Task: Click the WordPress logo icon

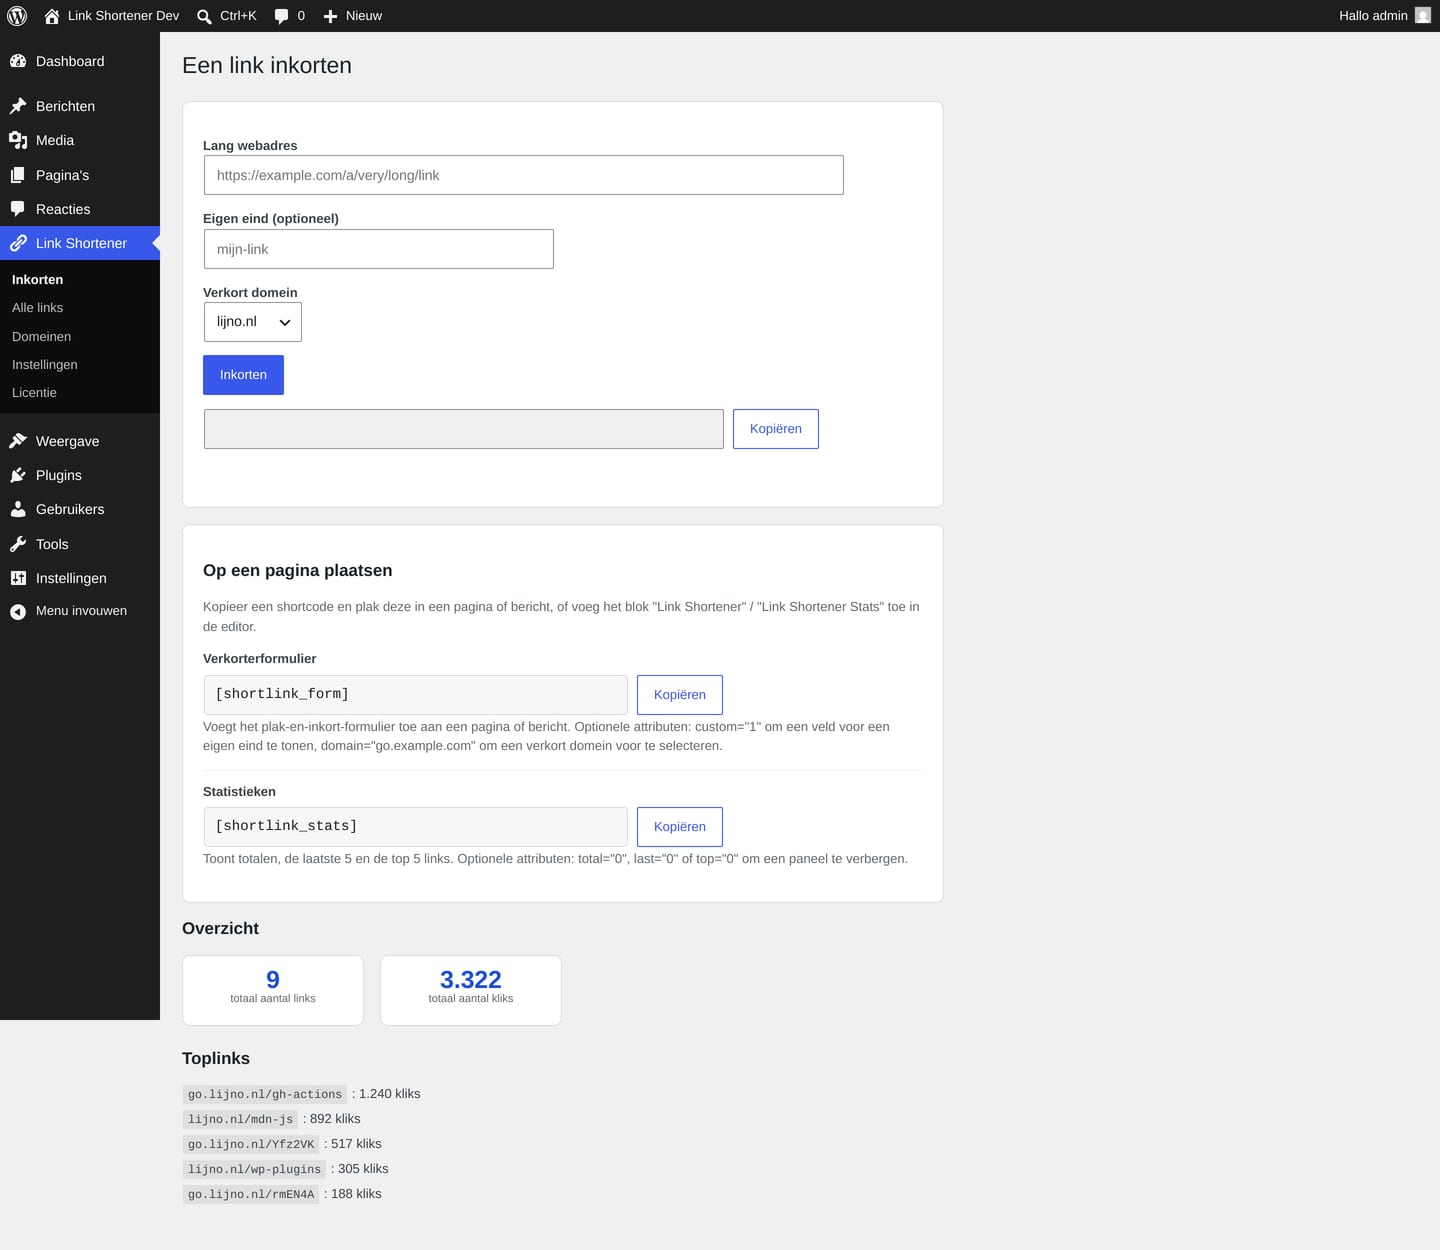Action: (17, 16)
